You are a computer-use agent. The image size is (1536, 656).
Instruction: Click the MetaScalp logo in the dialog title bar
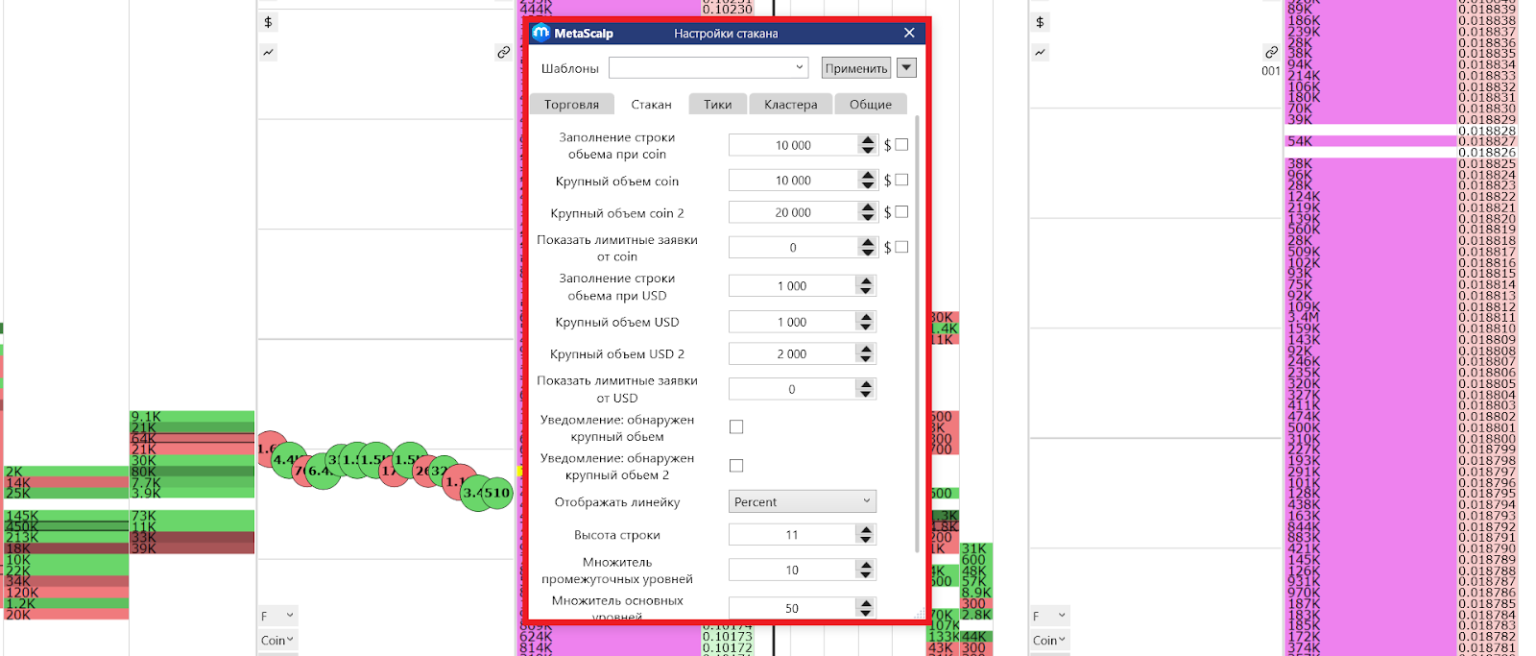541,33
